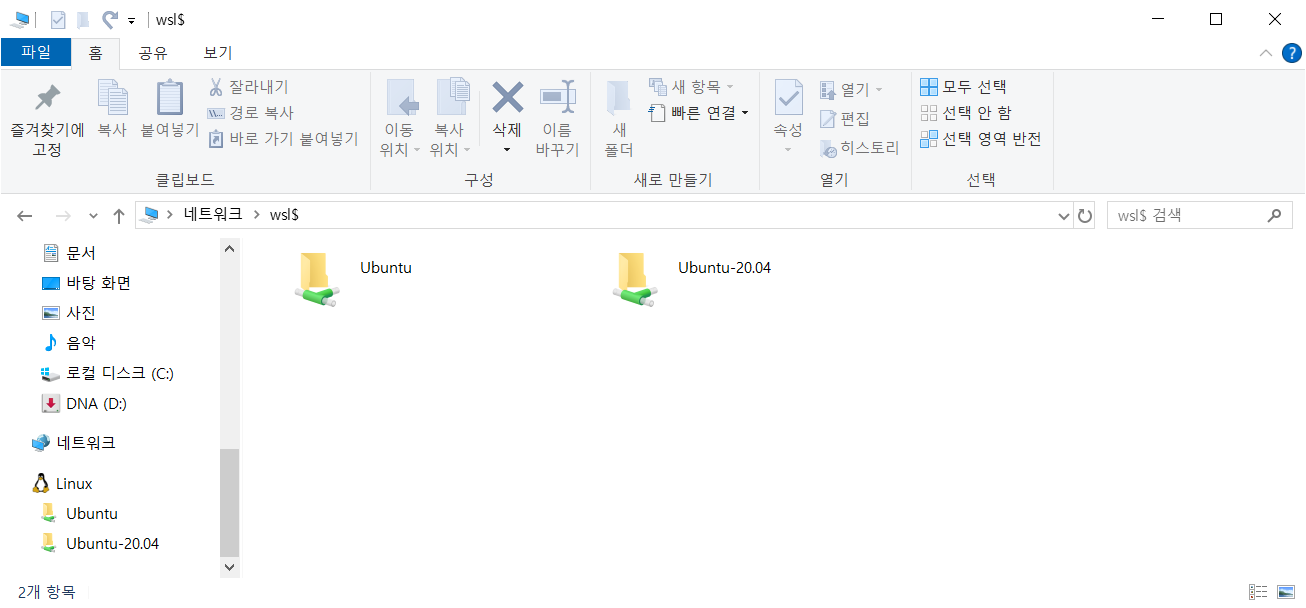The height and width of the screenshot is (608, 1306).
Task: Click the forward navigation arrow
Action: coord(62,215)
